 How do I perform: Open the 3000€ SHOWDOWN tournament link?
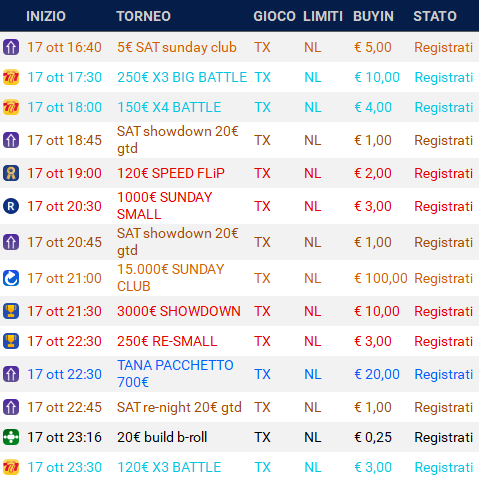(x=179, y=311)
